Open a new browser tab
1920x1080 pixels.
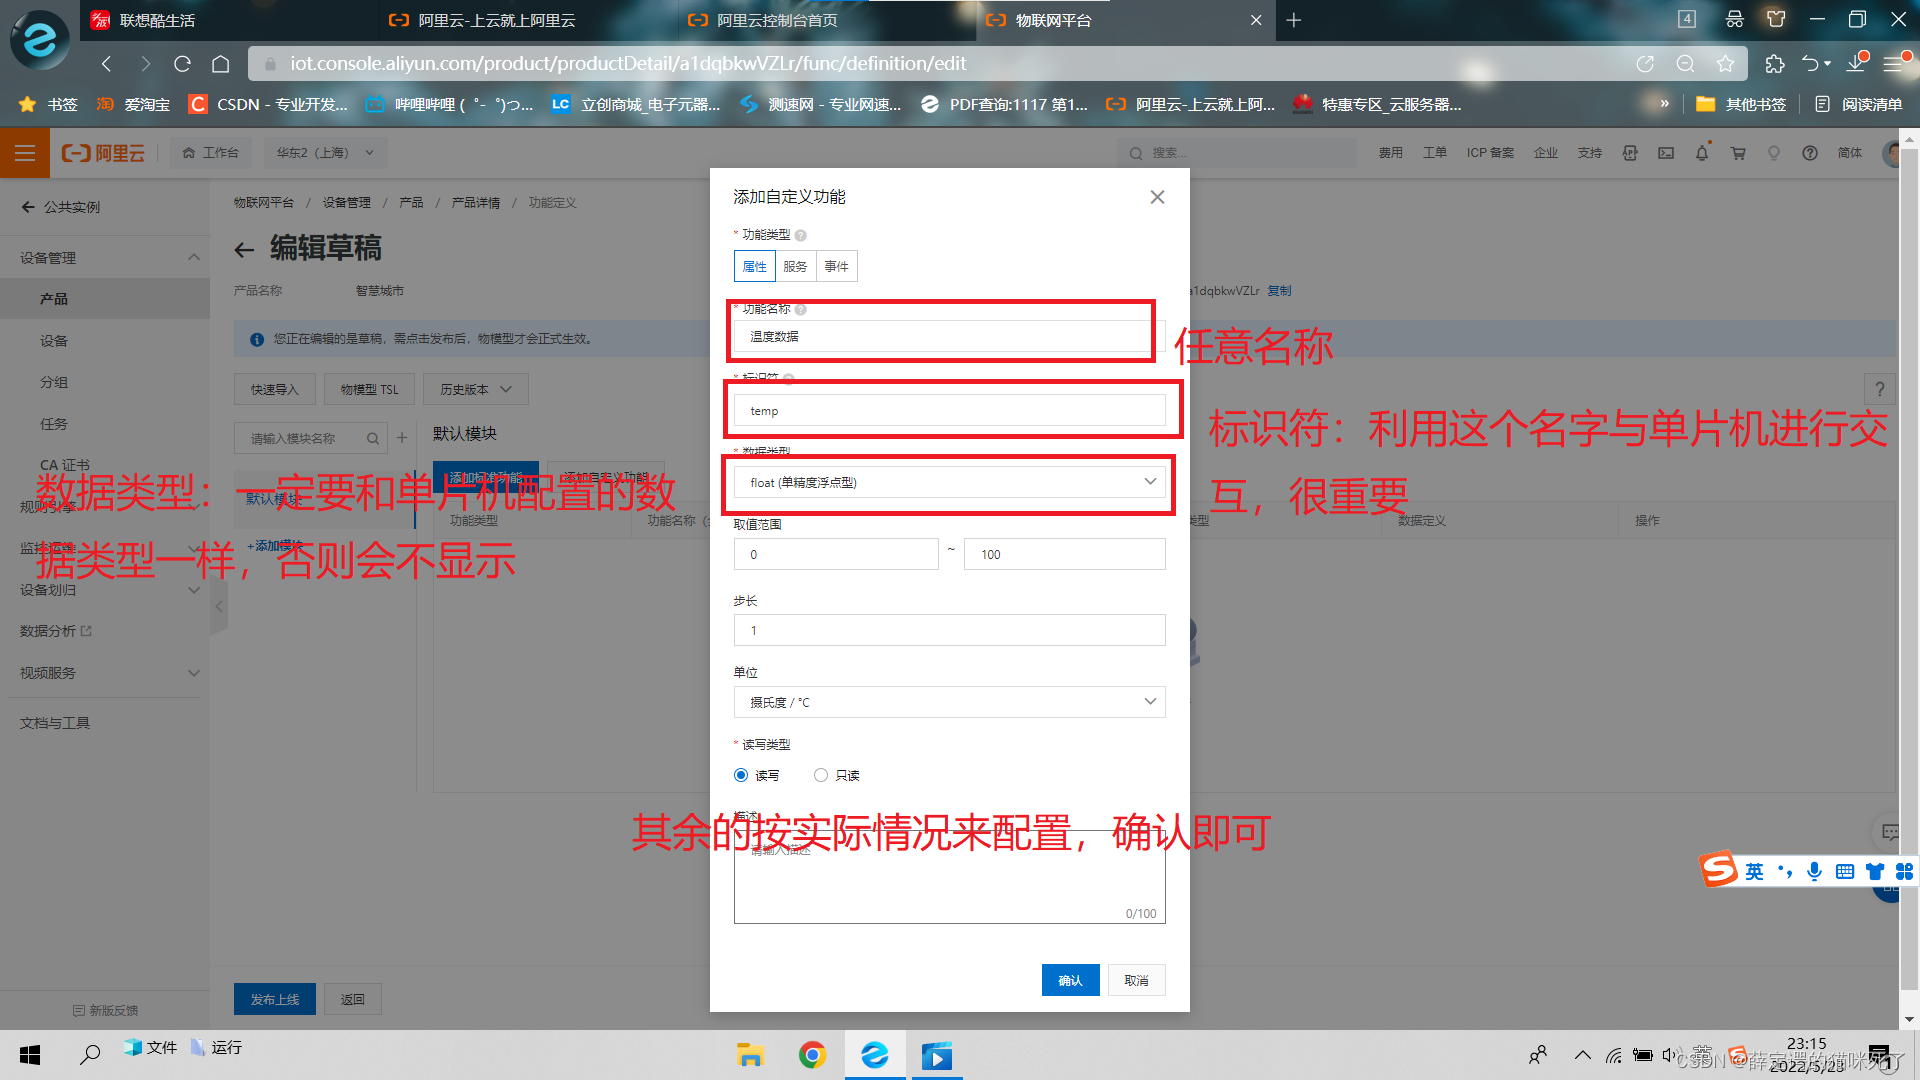(x=1293, y=20)
